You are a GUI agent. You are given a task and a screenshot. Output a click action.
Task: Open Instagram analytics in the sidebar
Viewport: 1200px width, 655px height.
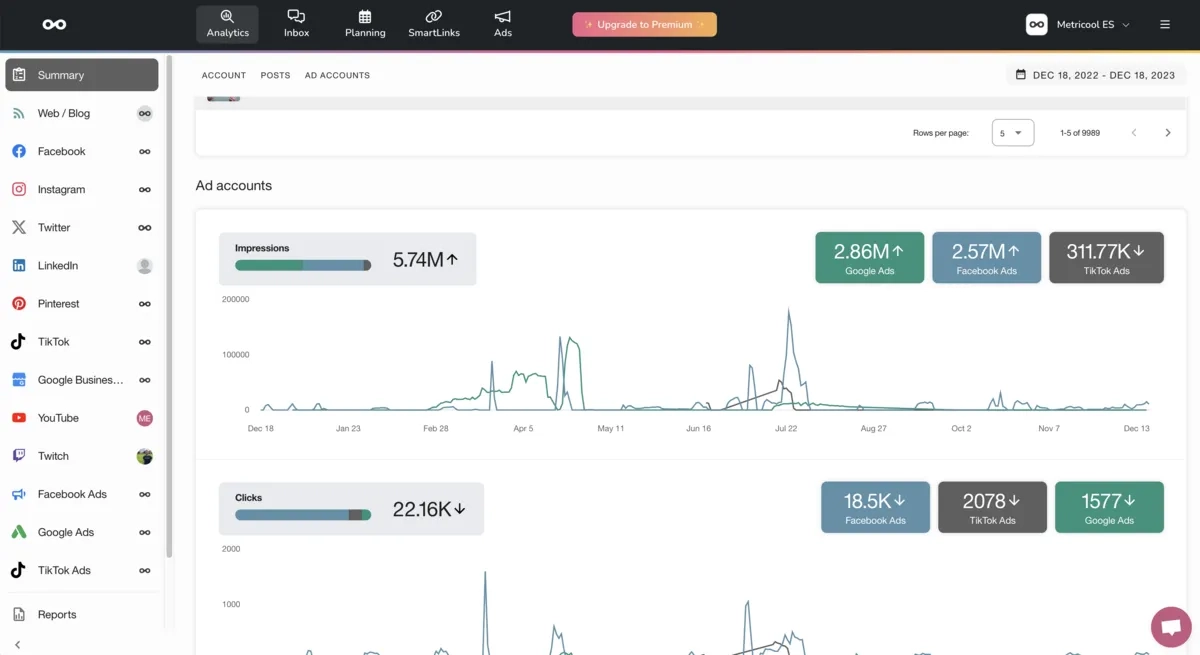pyautogui.click(x=82, y=189)
